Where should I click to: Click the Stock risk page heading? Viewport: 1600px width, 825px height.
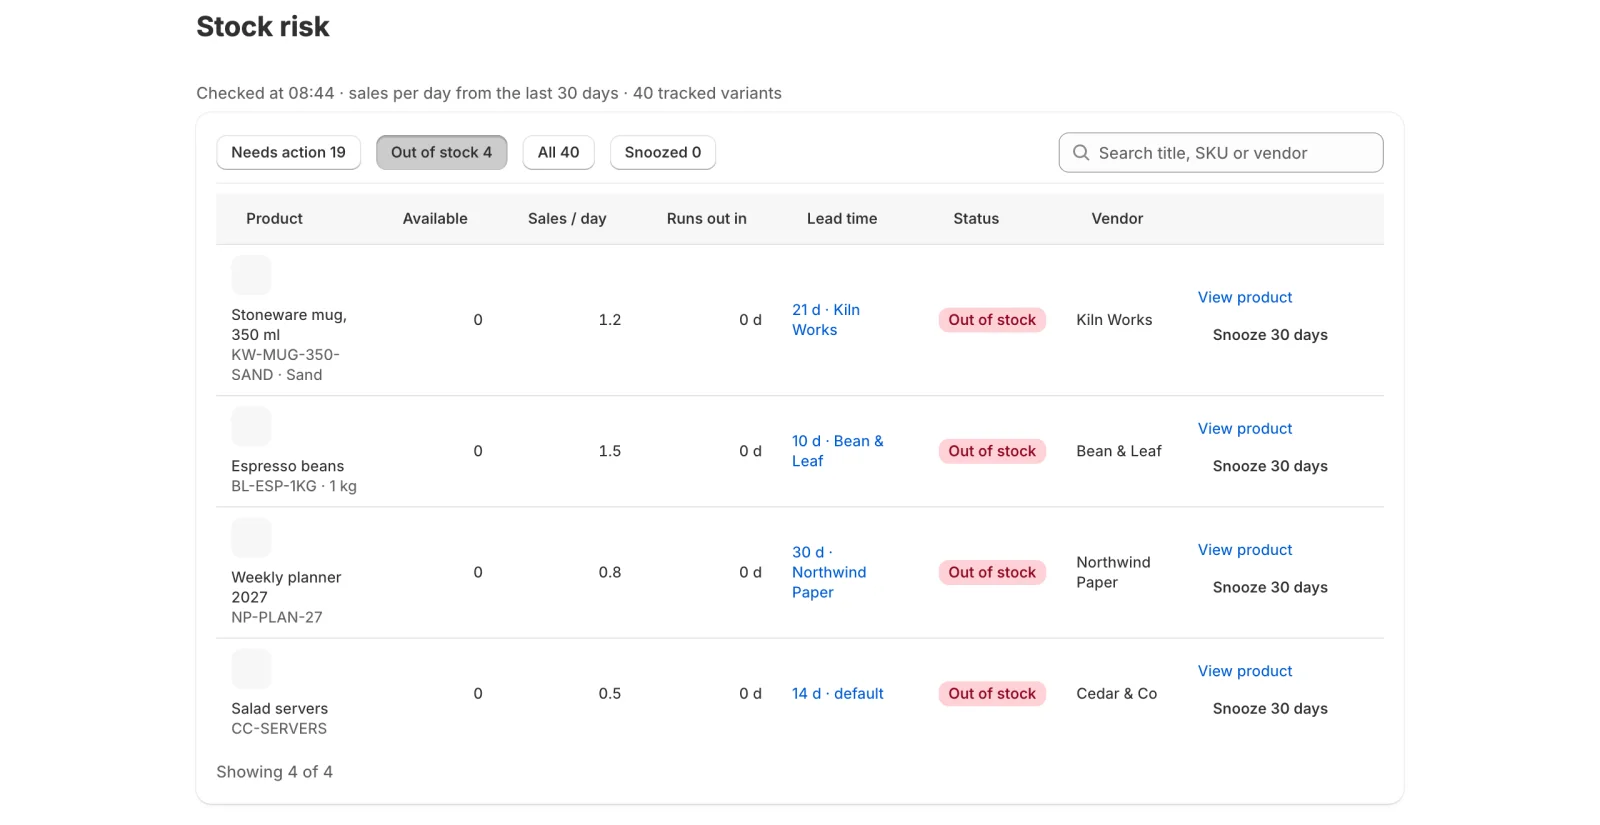pyautogui.click(x=263, y=27)
